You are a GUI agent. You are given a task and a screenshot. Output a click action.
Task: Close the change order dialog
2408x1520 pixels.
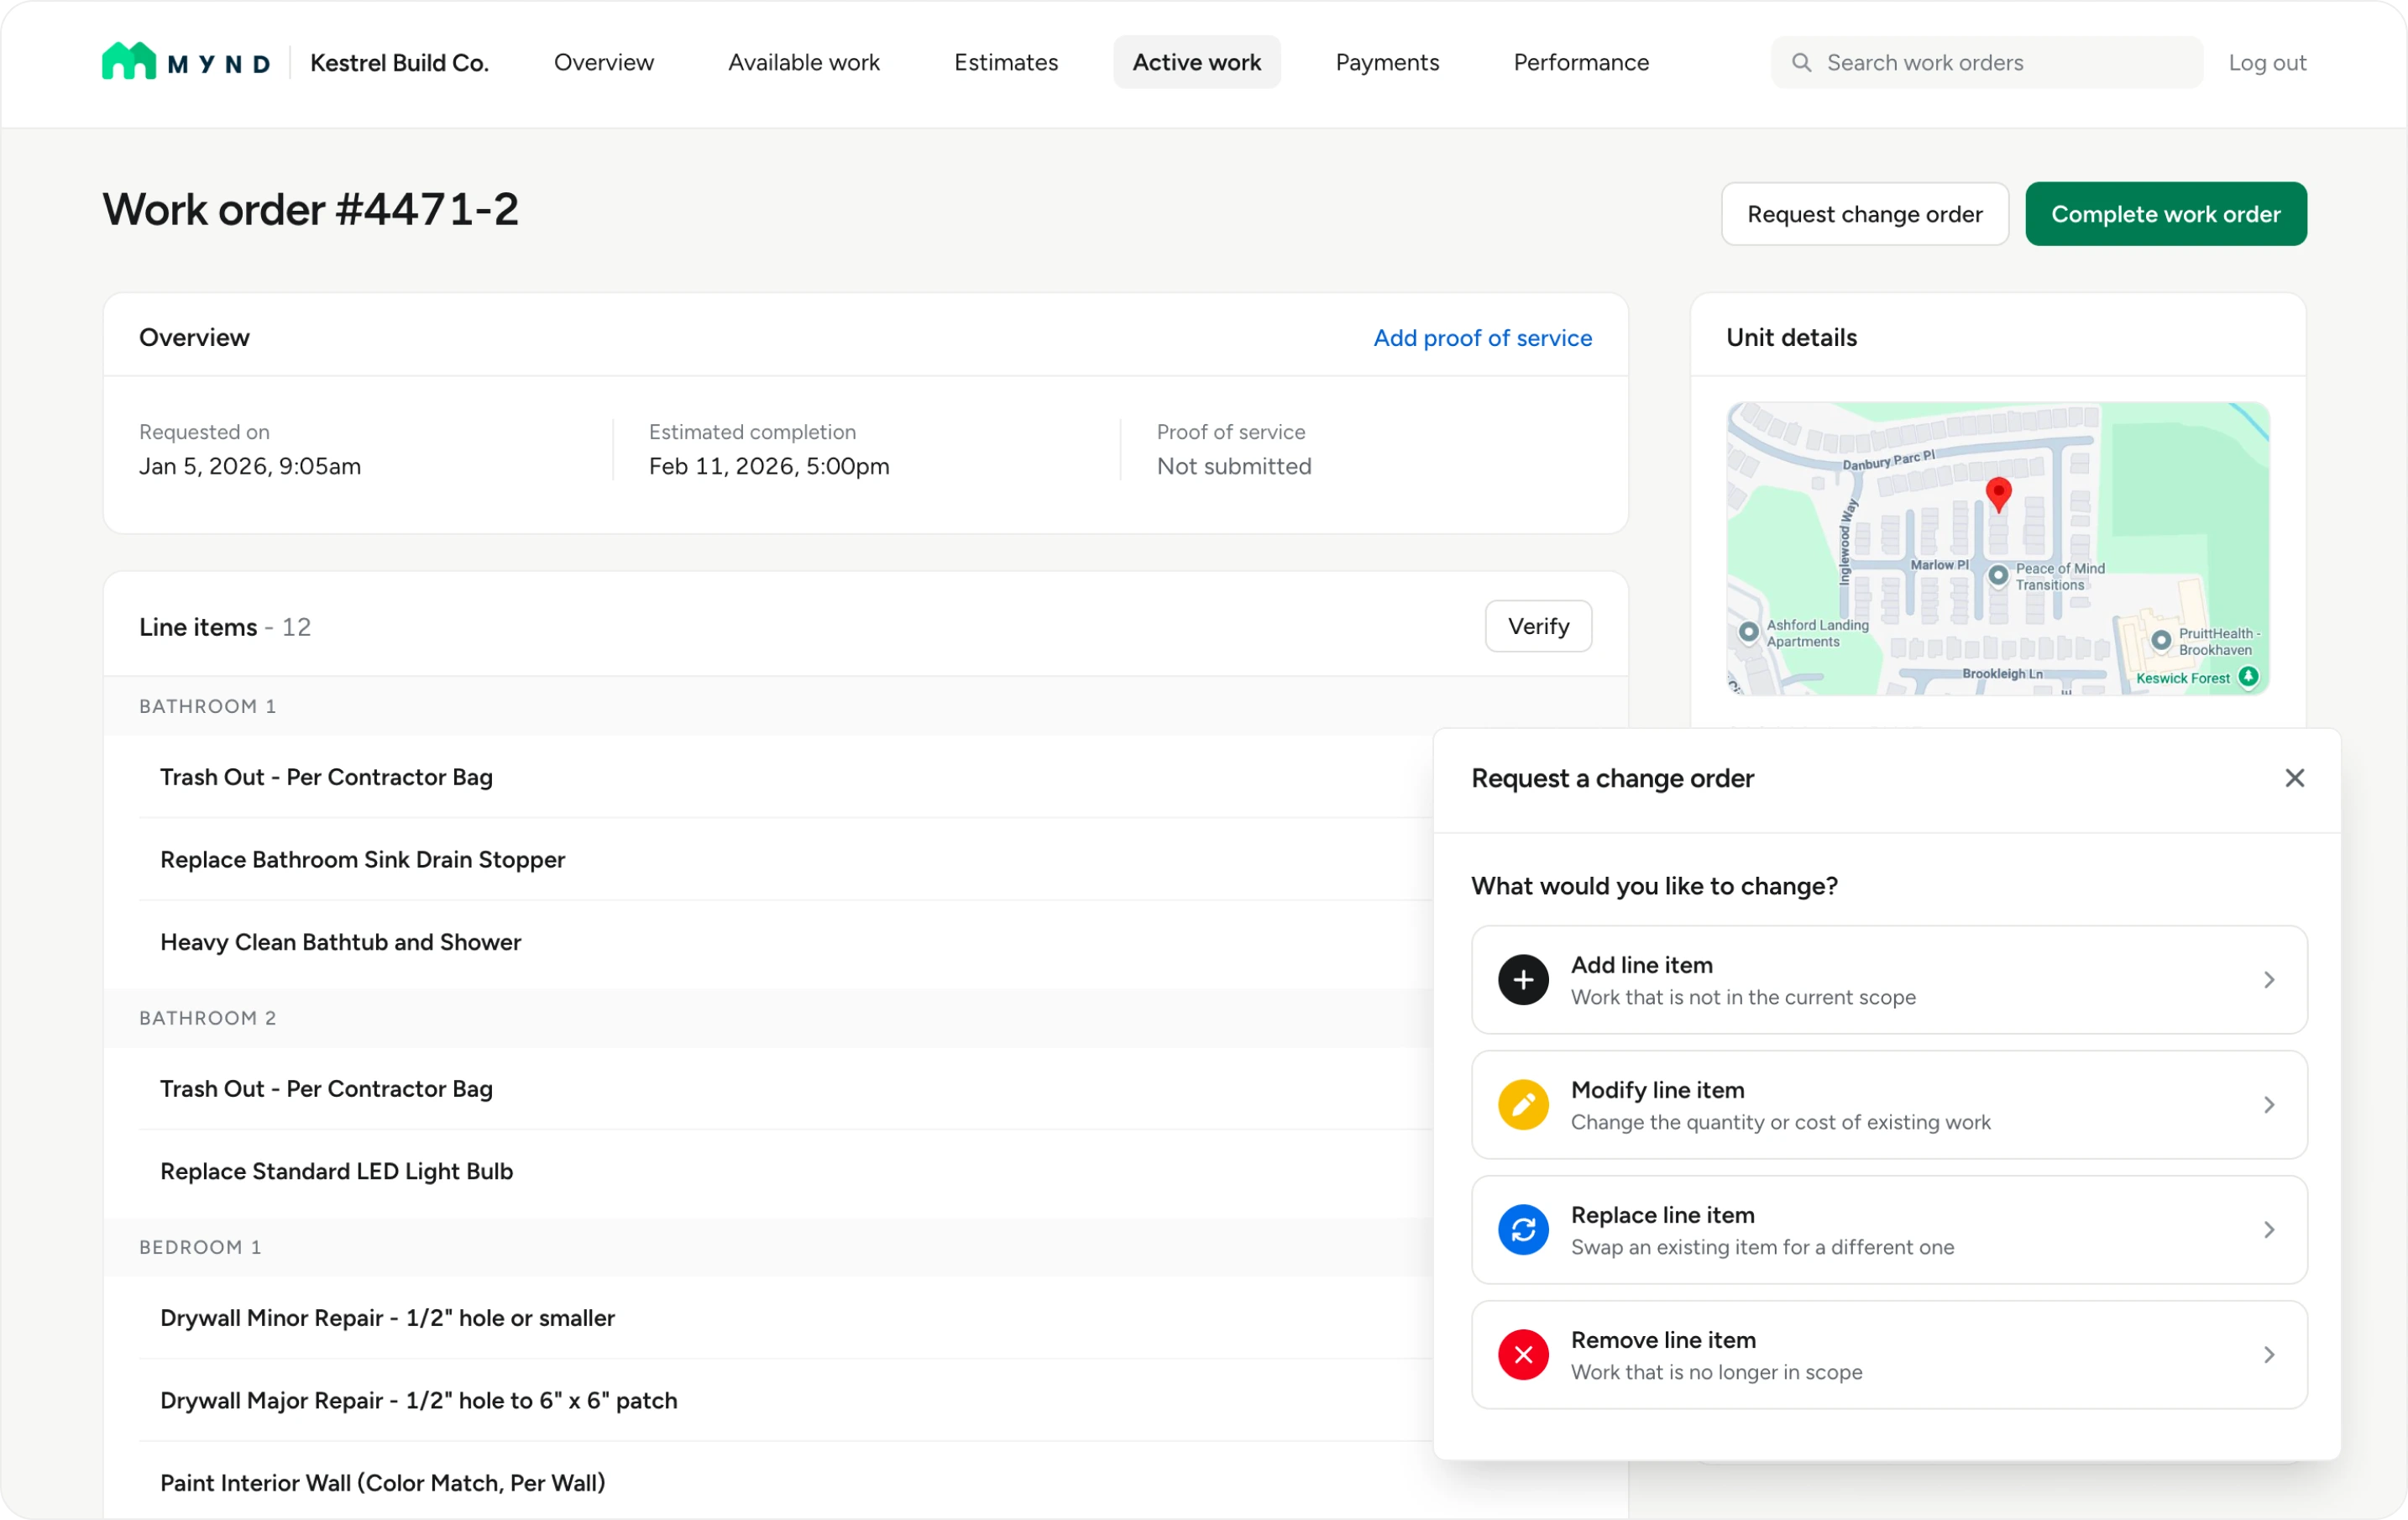point(2294,778)
